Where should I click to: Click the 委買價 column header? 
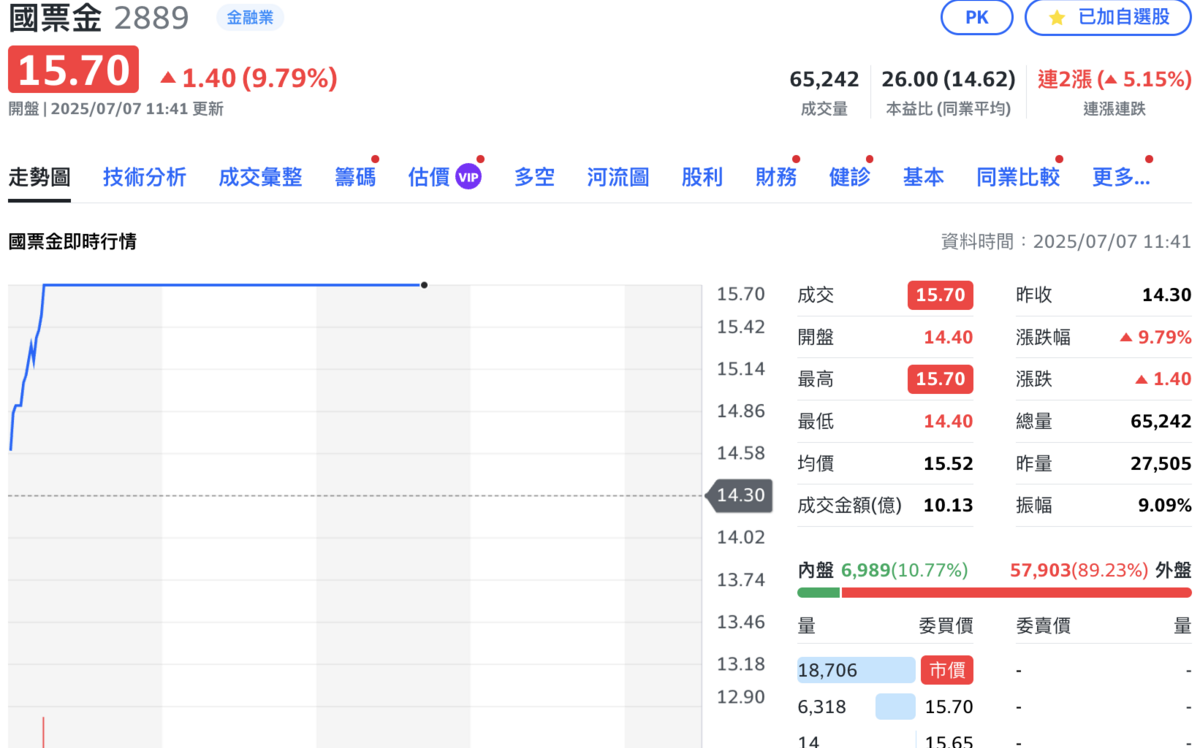pos(945,626)
